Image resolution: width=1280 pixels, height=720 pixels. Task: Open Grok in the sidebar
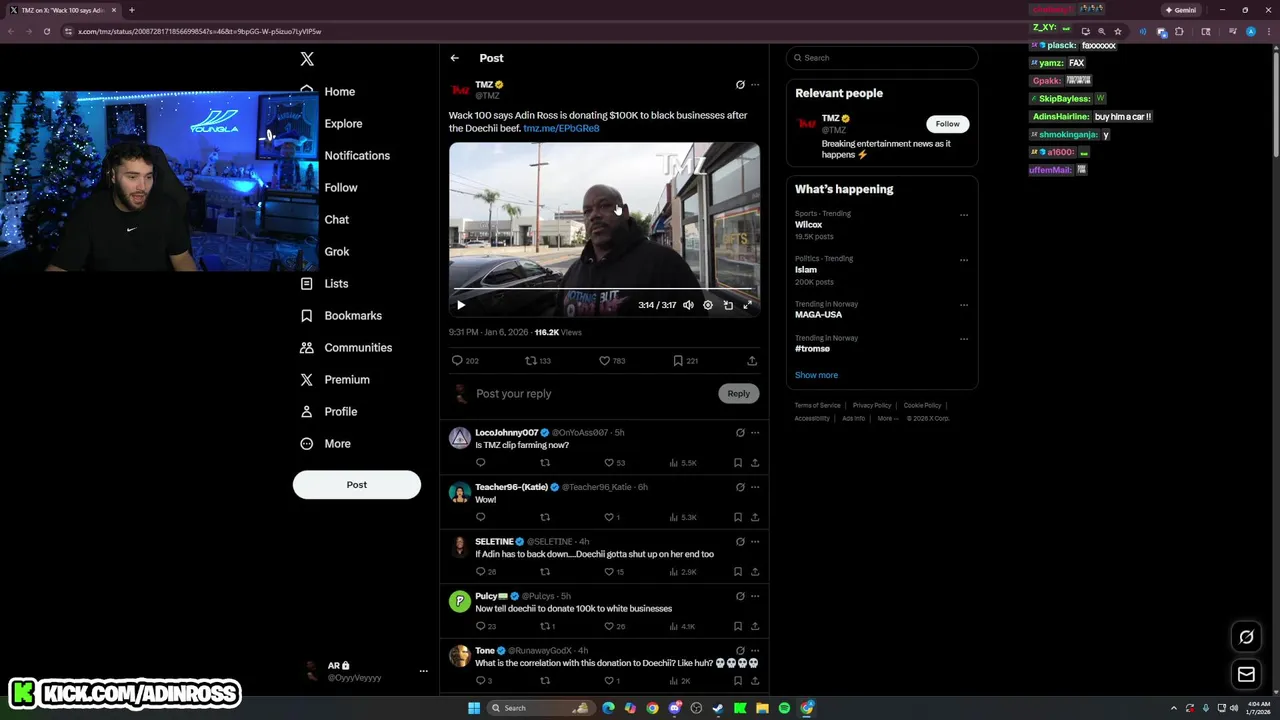pyautogui.click(x=336, y=251)
